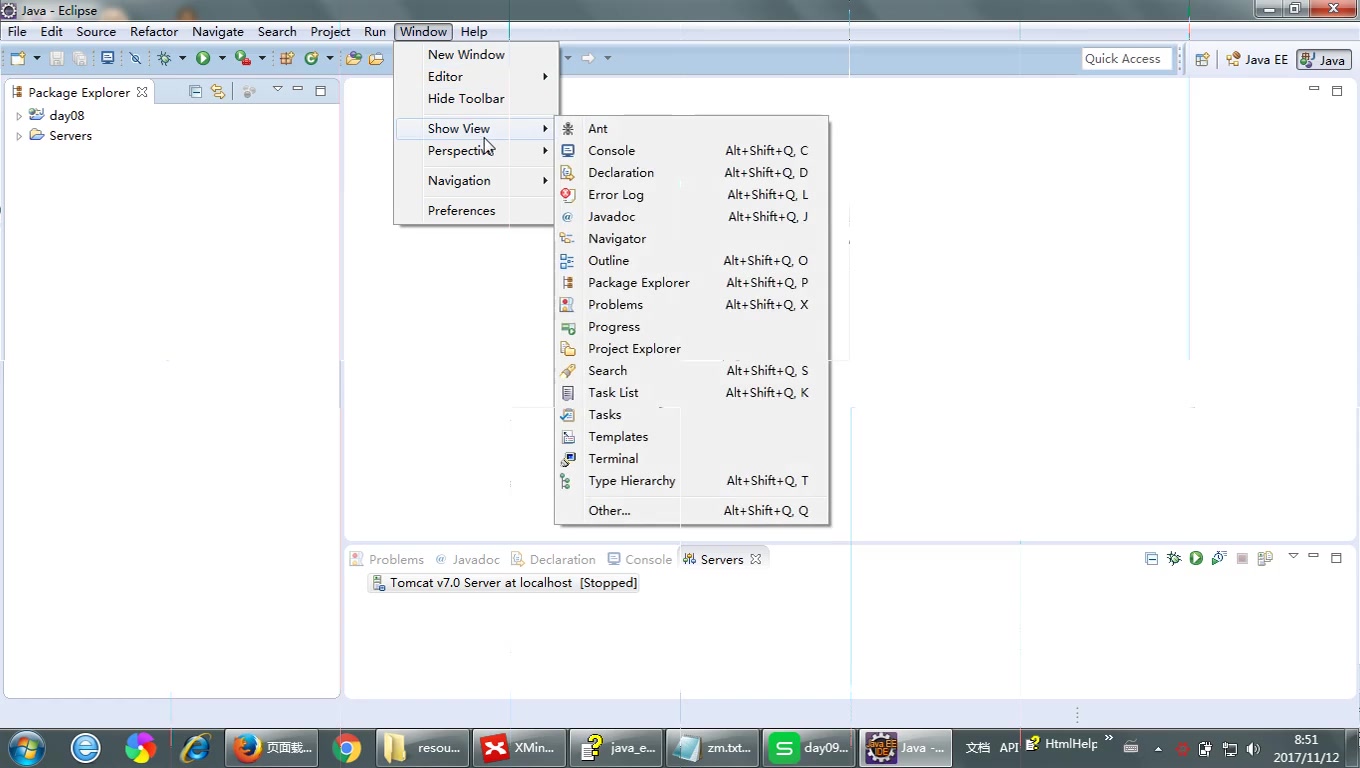Viewport: 1360px width, 768px height.
Task: Expand the Navigation submenu
Action: 476,181
